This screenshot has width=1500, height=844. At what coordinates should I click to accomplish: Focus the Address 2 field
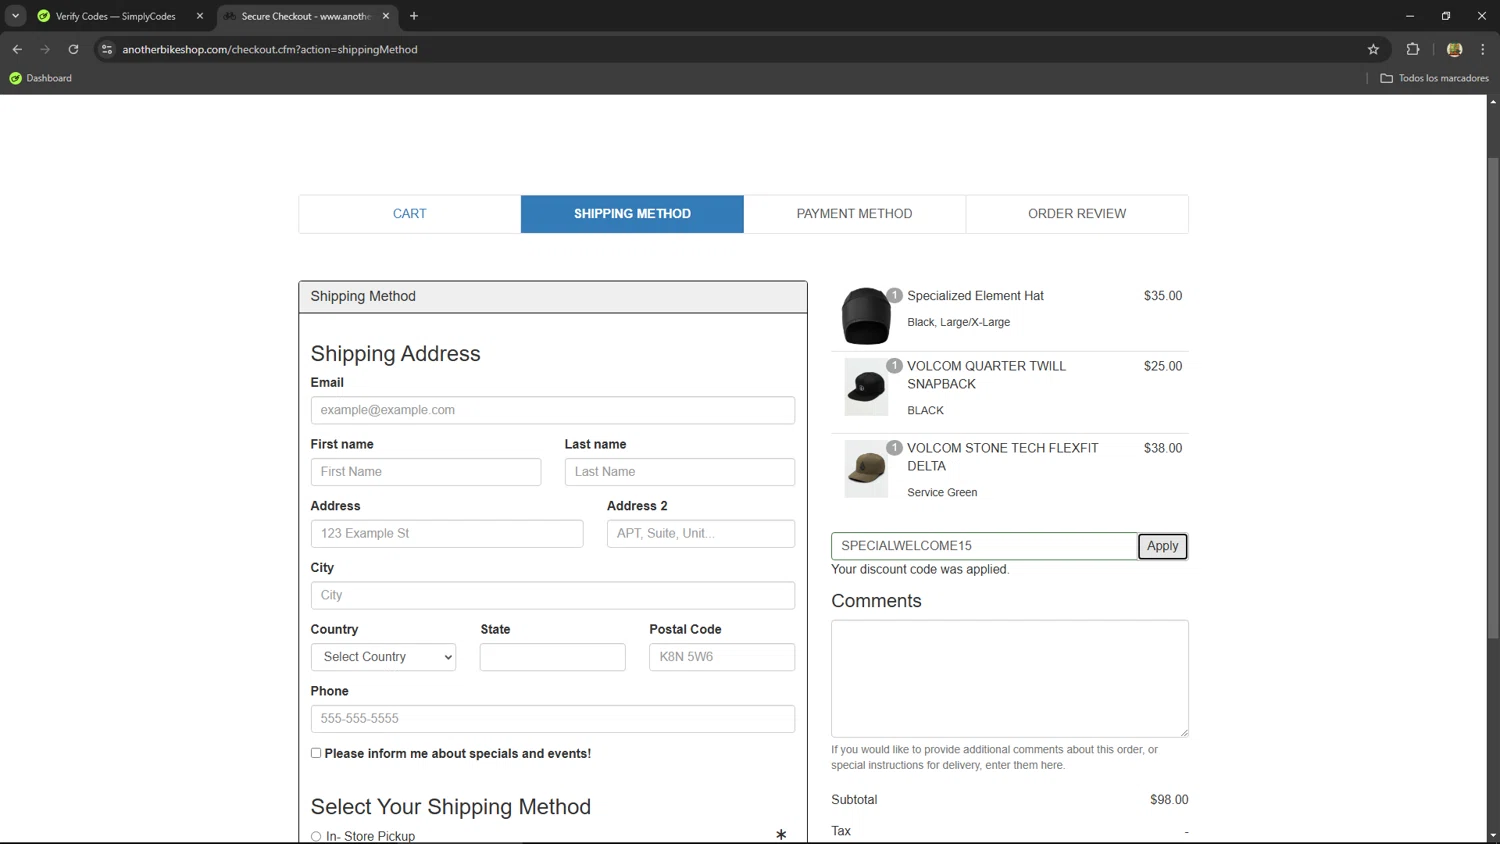point(701,534)
